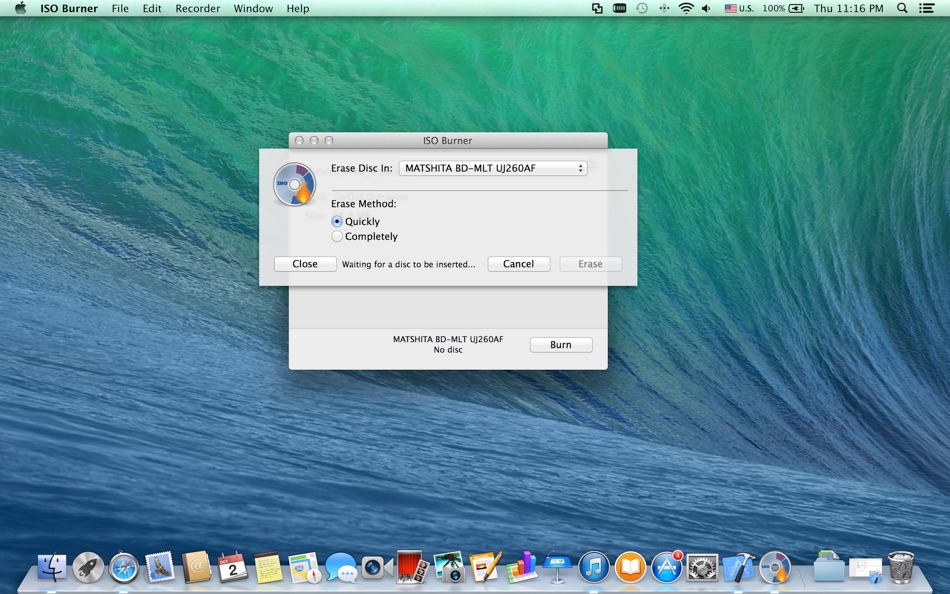This screenshot has height=594, width=950.
Task: Open the File menu
Action: click(x=120, y=8)
